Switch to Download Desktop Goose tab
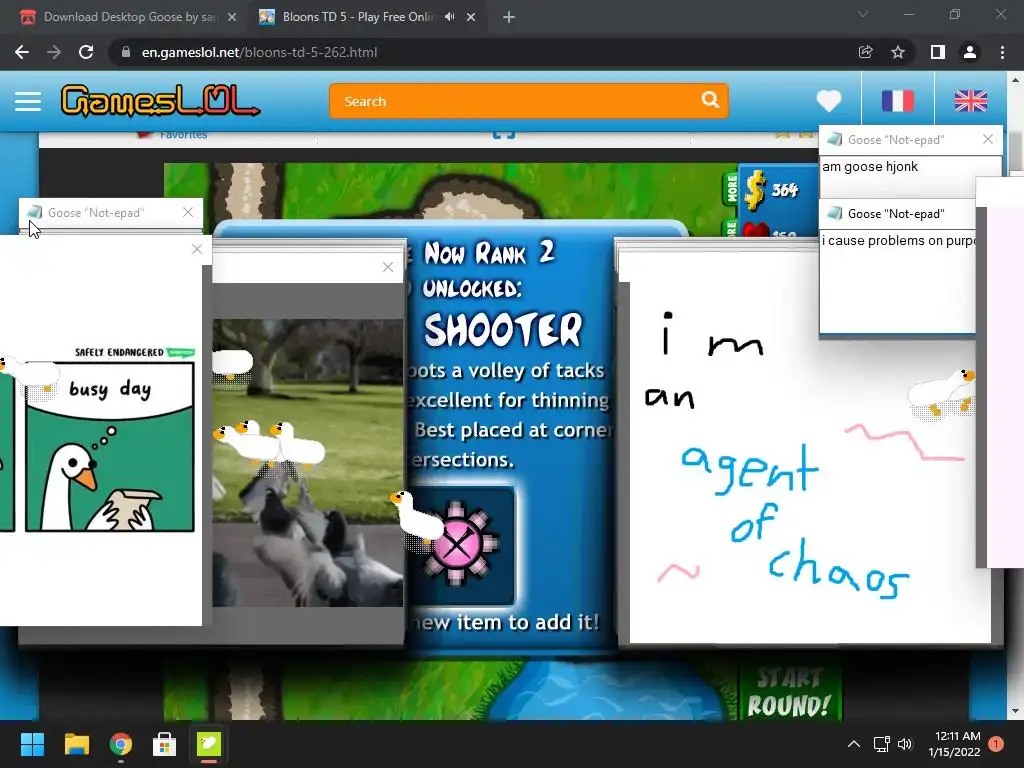 (128, 17)
